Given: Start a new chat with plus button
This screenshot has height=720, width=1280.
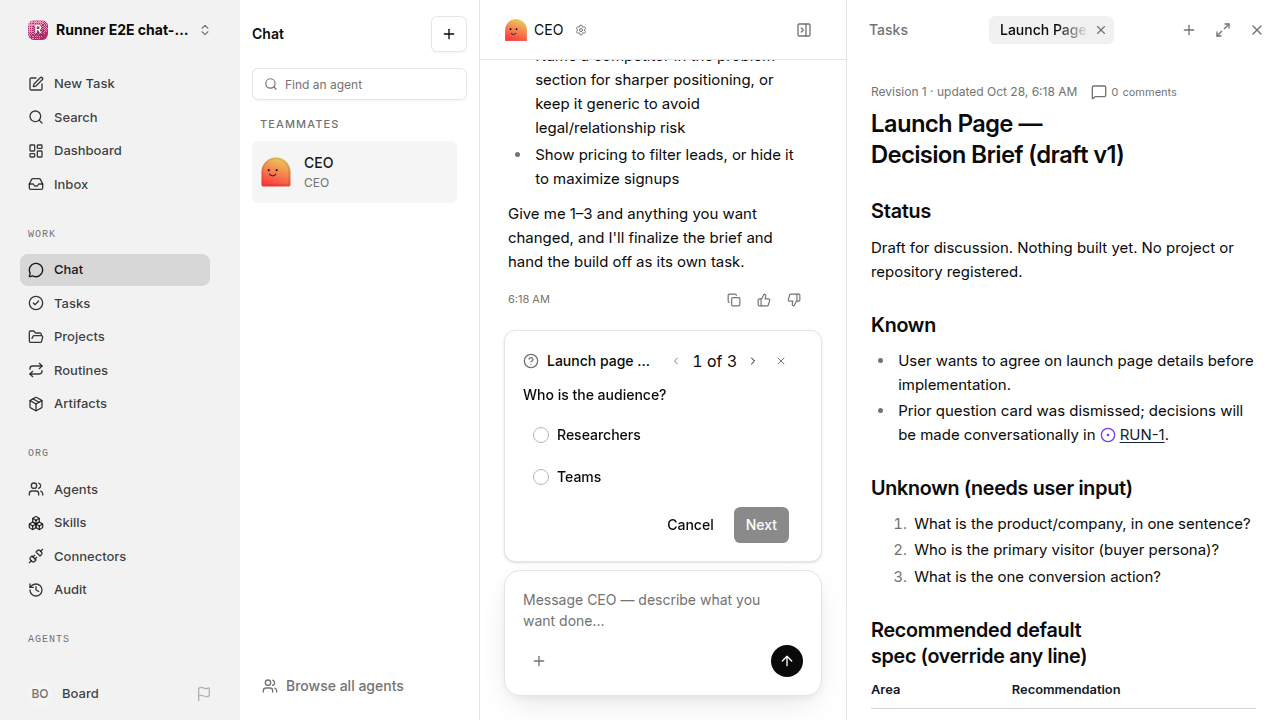Looking at the screenshot, I should pyautogui.click(x=449, y=34).
